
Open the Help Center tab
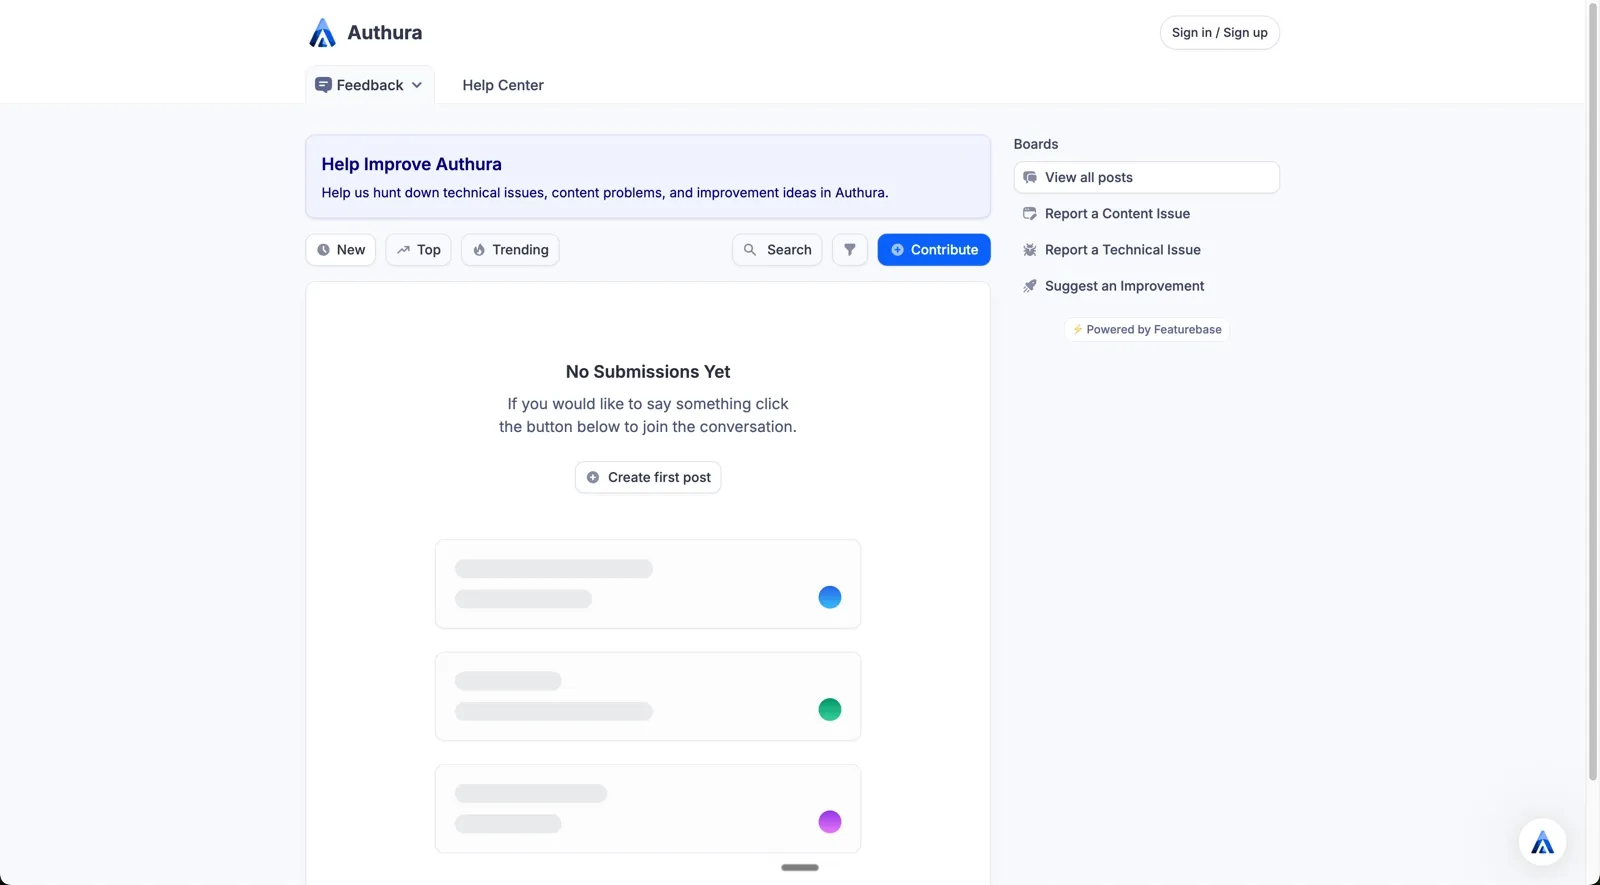(x=503, y=85)
